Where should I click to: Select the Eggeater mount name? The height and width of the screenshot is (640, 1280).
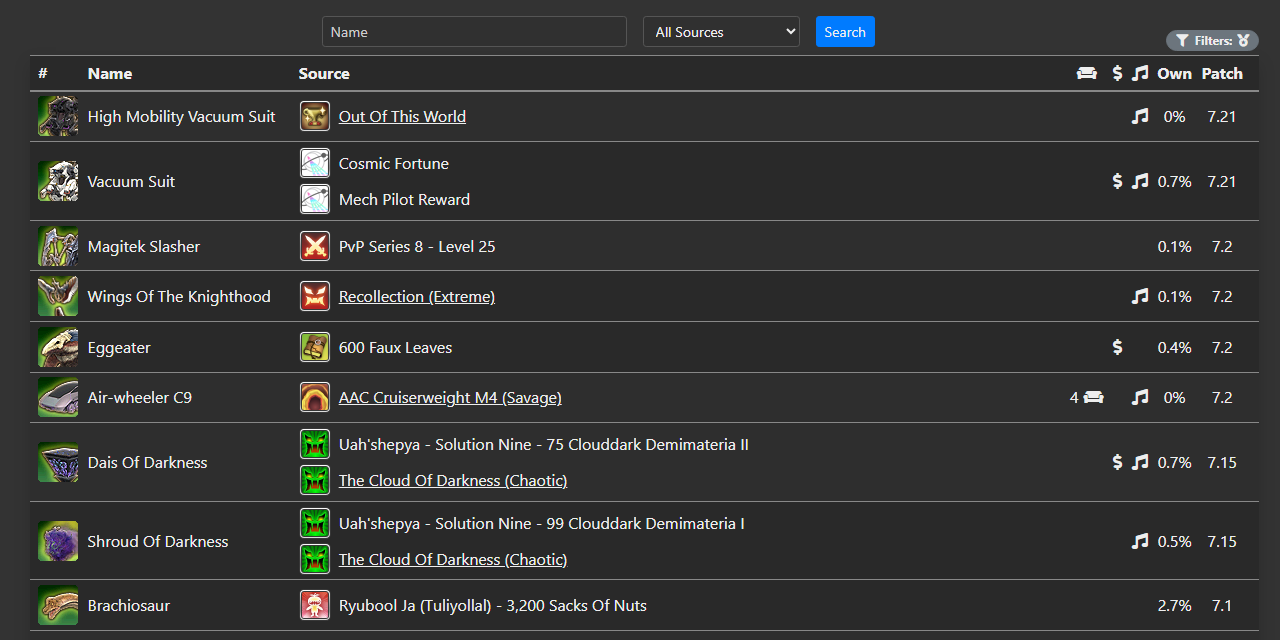pyautogui.click(x=119, y=347)
